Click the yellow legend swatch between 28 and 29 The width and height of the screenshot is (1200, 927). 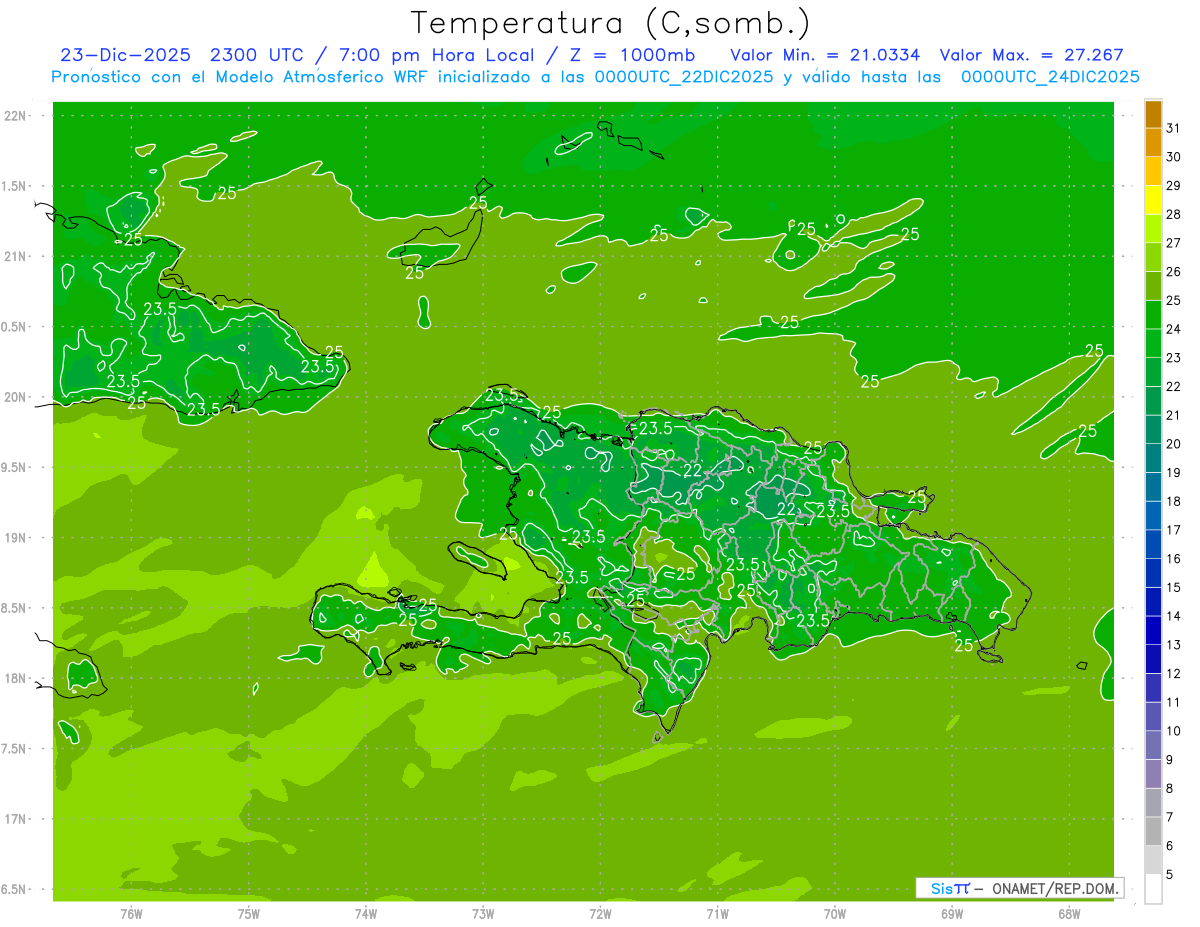pos(1153,200)
